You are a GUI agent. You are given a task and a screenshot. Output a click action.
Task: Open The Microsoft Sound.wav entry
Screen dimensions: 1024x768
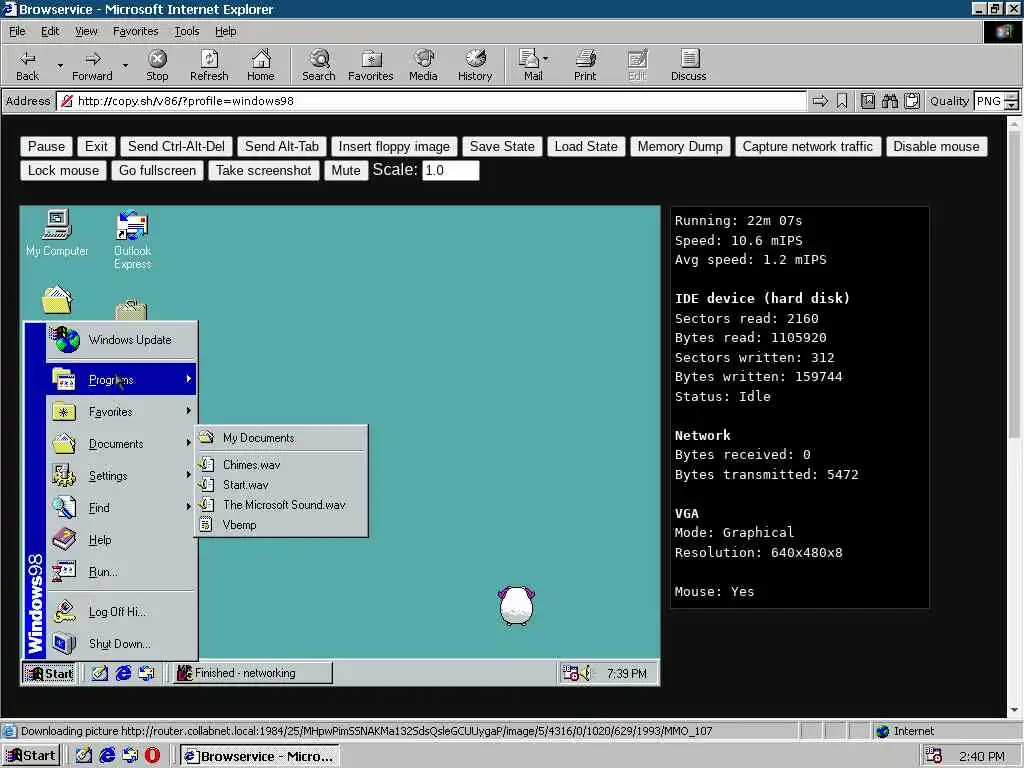coord(281,504)
